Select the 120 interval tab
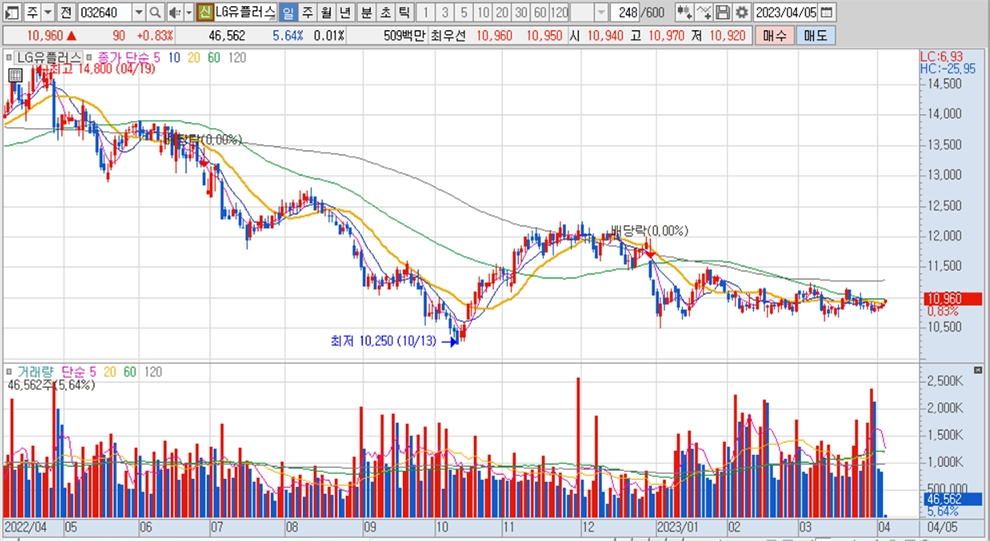Screen dimensions: 990x541 coord(559,12)
